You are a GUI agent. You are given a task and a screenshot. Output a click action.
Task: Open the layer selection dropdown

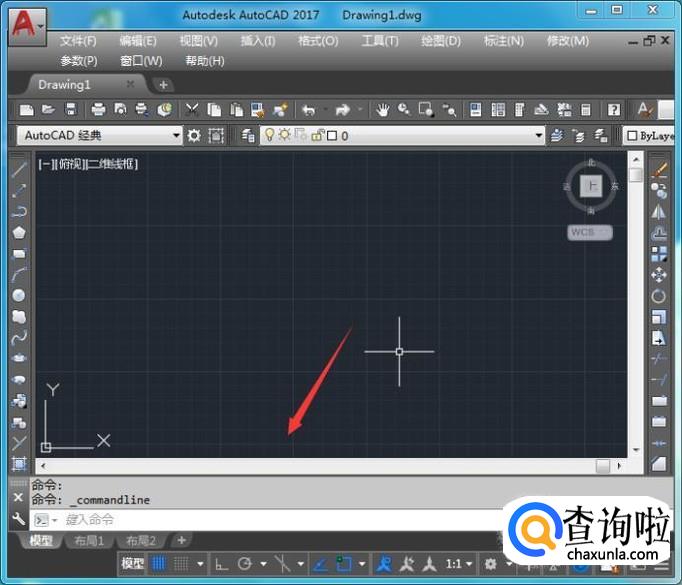[x=538, y=136]
